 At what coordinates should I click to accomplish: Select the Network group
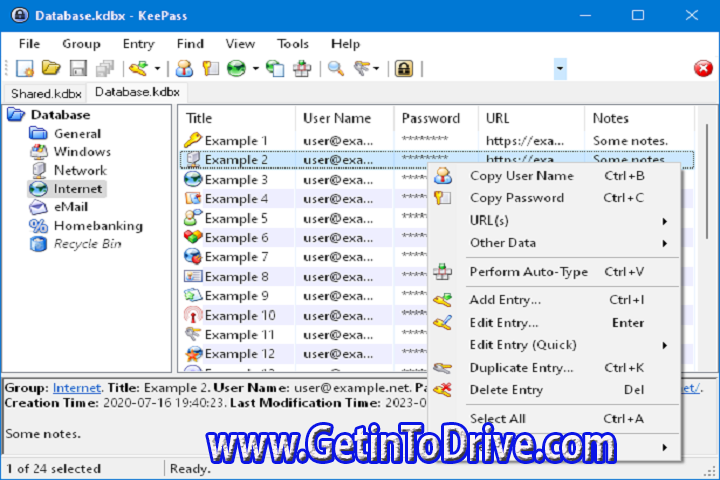(80, 170)
